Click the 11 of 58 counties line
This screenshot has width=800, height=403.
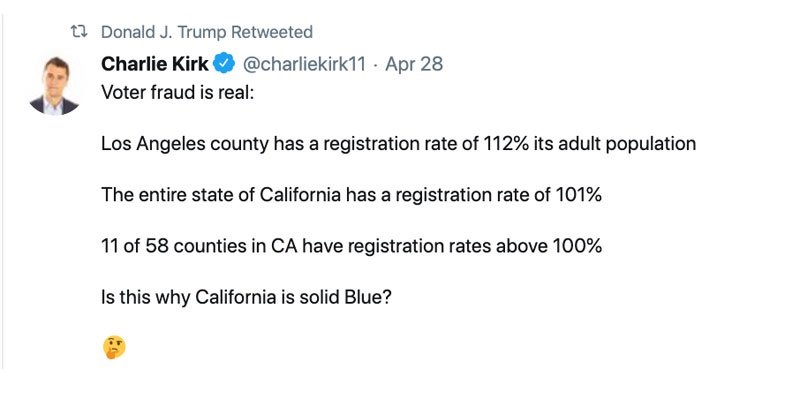coord(352,246)
